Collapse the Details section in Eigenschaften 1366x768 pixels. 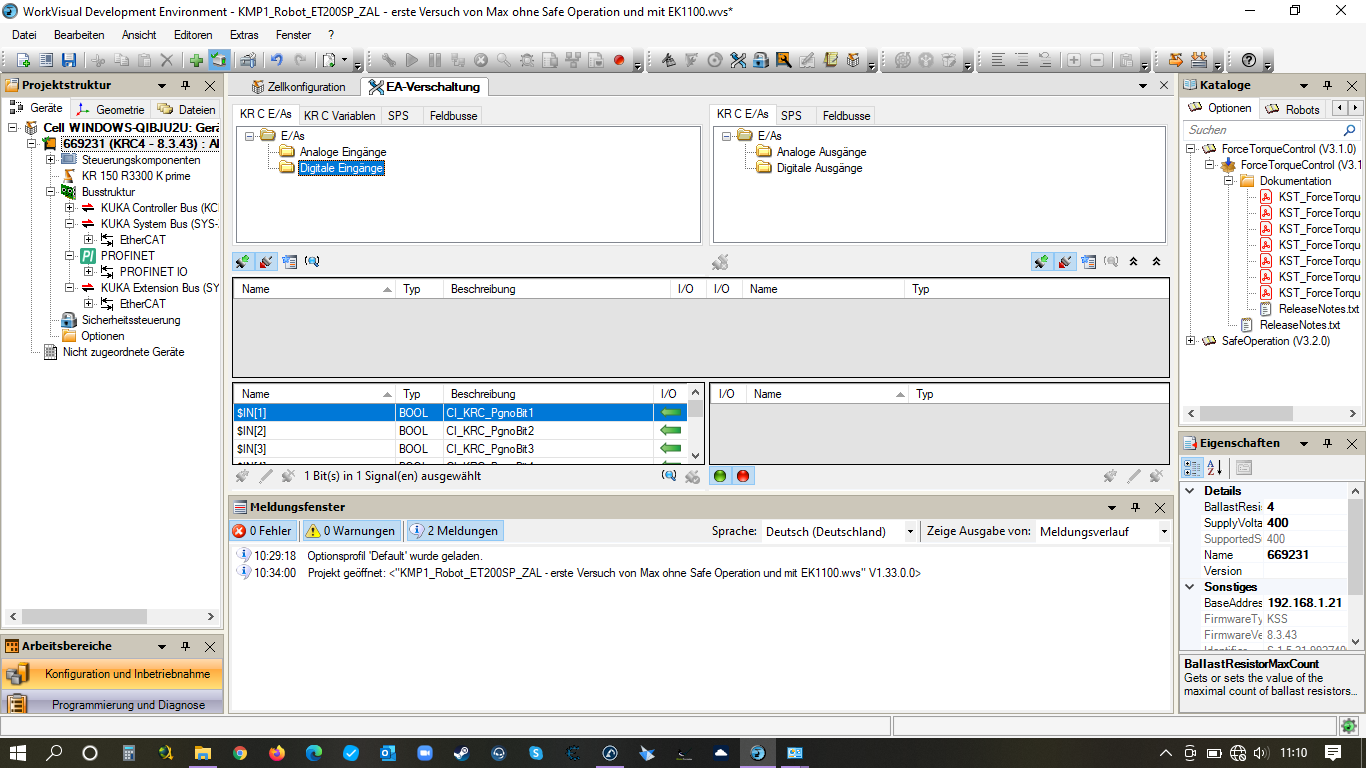pos(1190,491)
